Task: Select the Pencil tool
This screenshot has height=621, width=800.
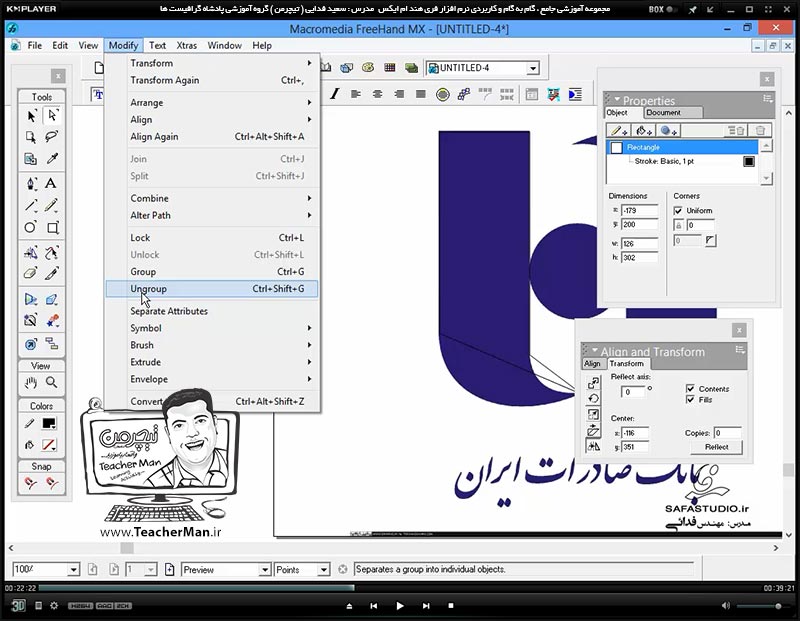Action: [x=52, y=206]
